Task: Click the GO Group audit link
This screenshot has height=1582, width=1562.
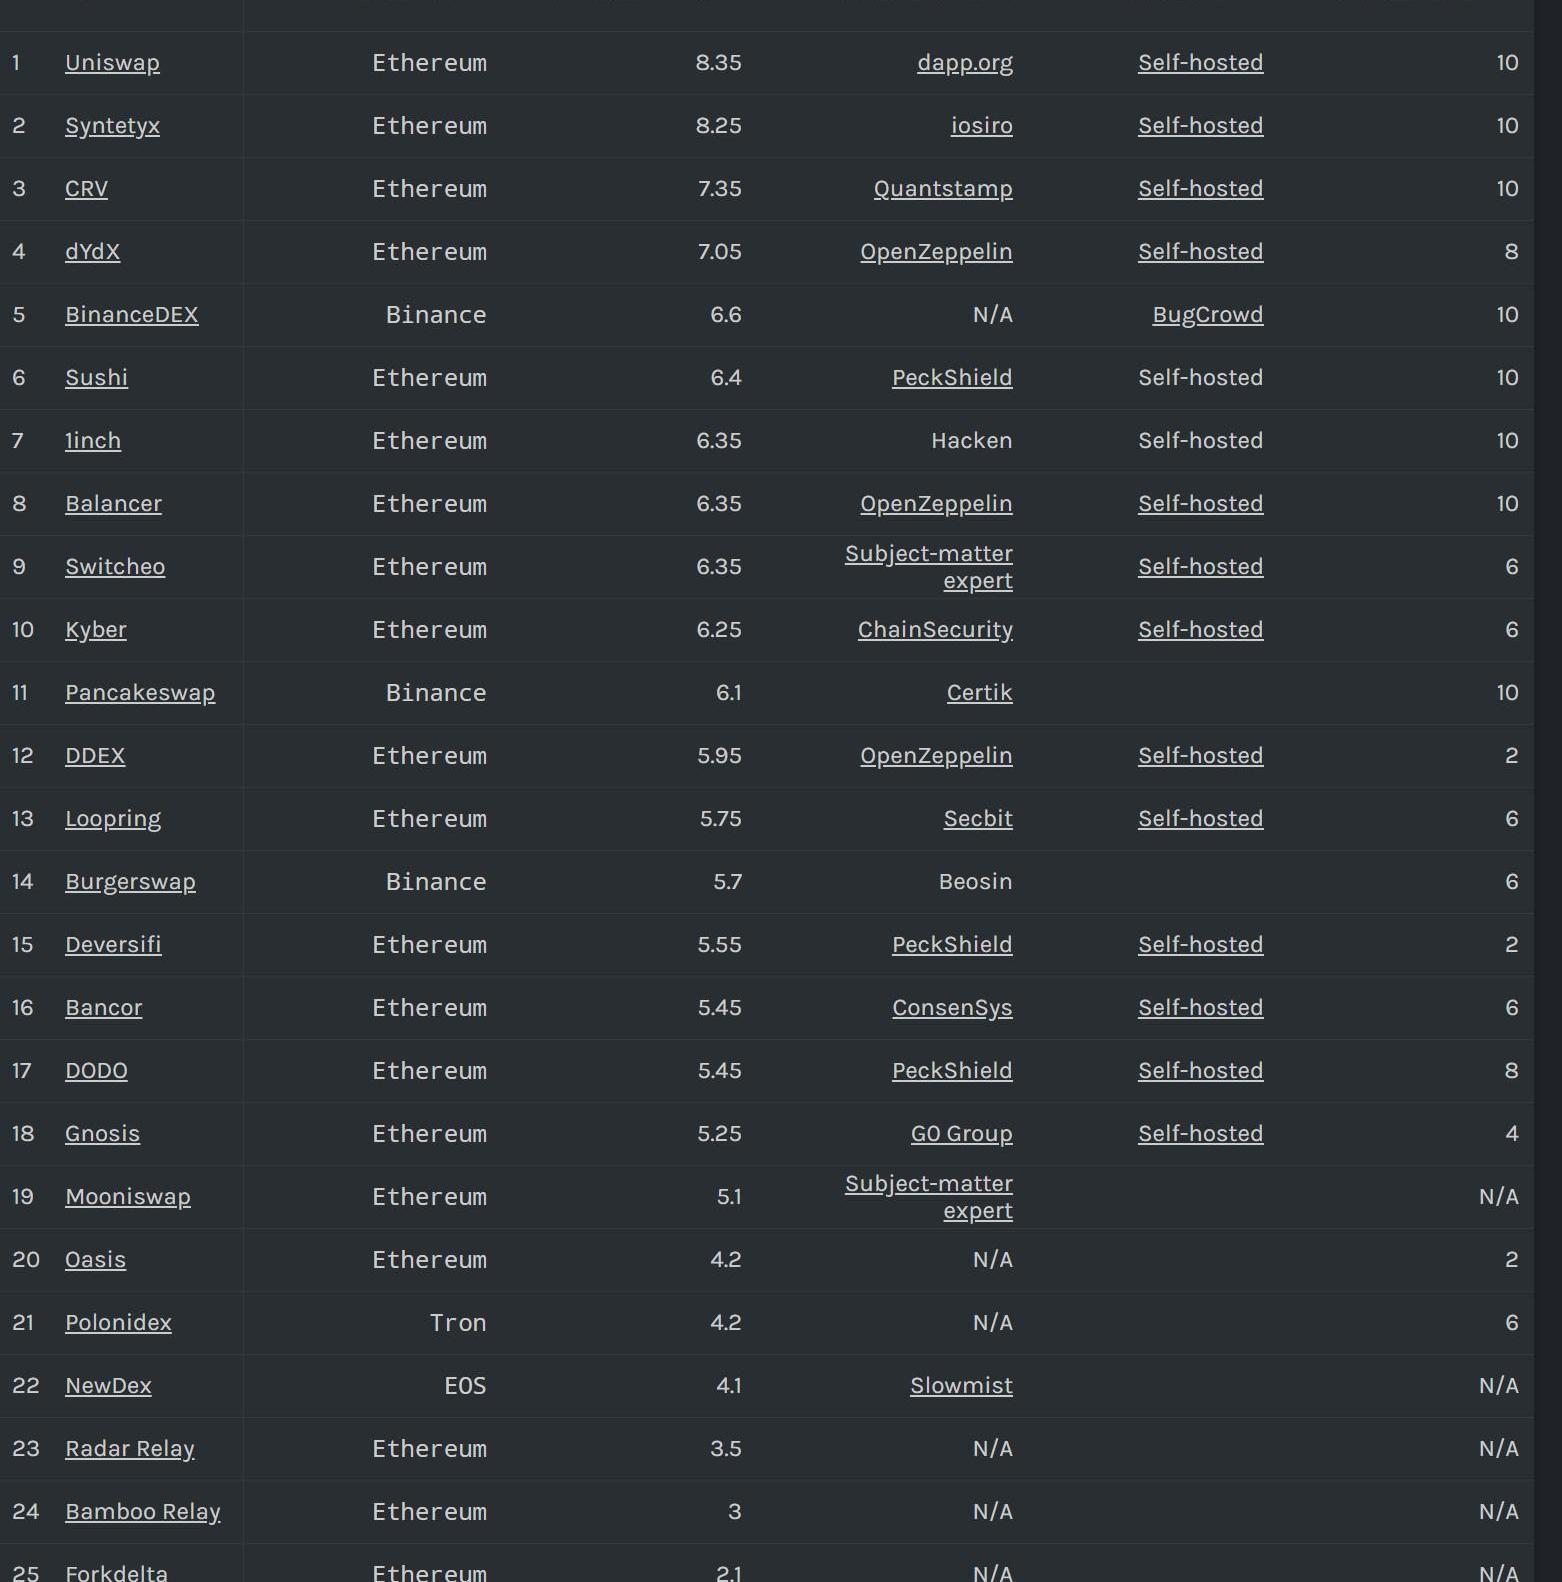Action: pyautogui.click(x=961, y=1134)
